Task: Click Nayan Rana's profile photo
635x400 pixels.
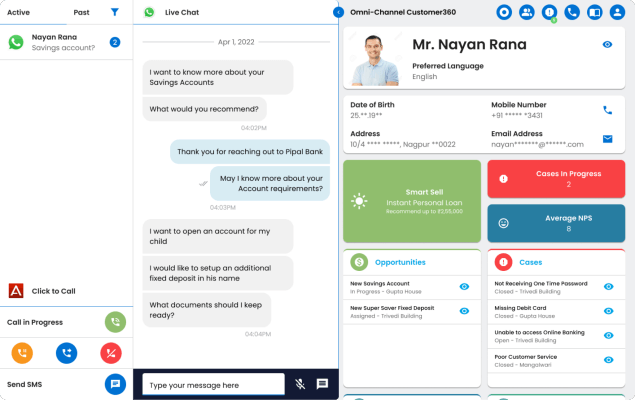Action: coord(375,60)
